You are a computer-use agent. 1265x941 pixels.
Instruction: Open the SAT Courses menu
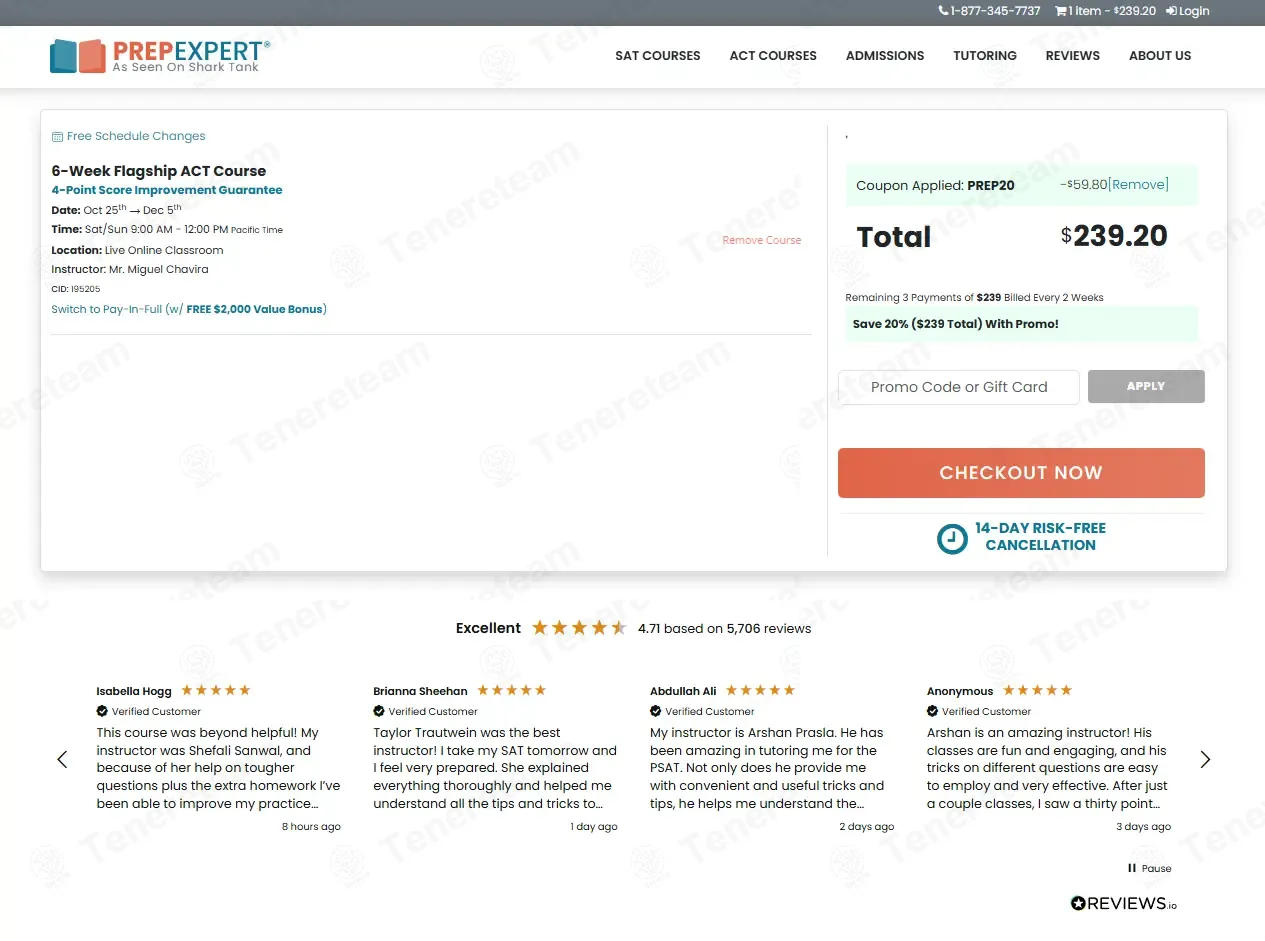tap(657, 56)
